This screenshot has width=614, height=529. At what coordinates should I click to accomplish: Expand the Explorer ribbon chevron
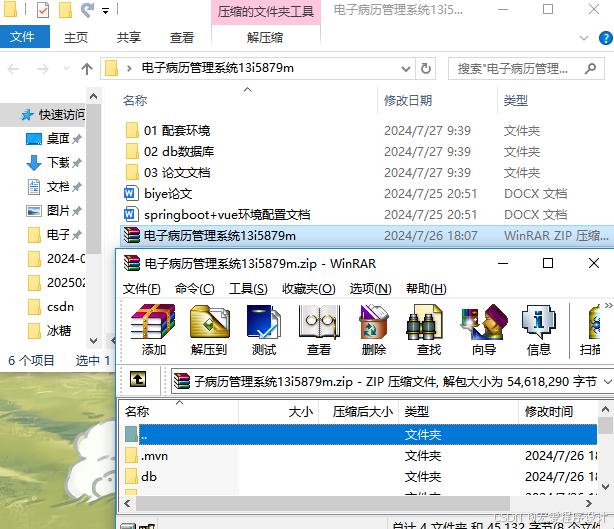click(584, 38)
